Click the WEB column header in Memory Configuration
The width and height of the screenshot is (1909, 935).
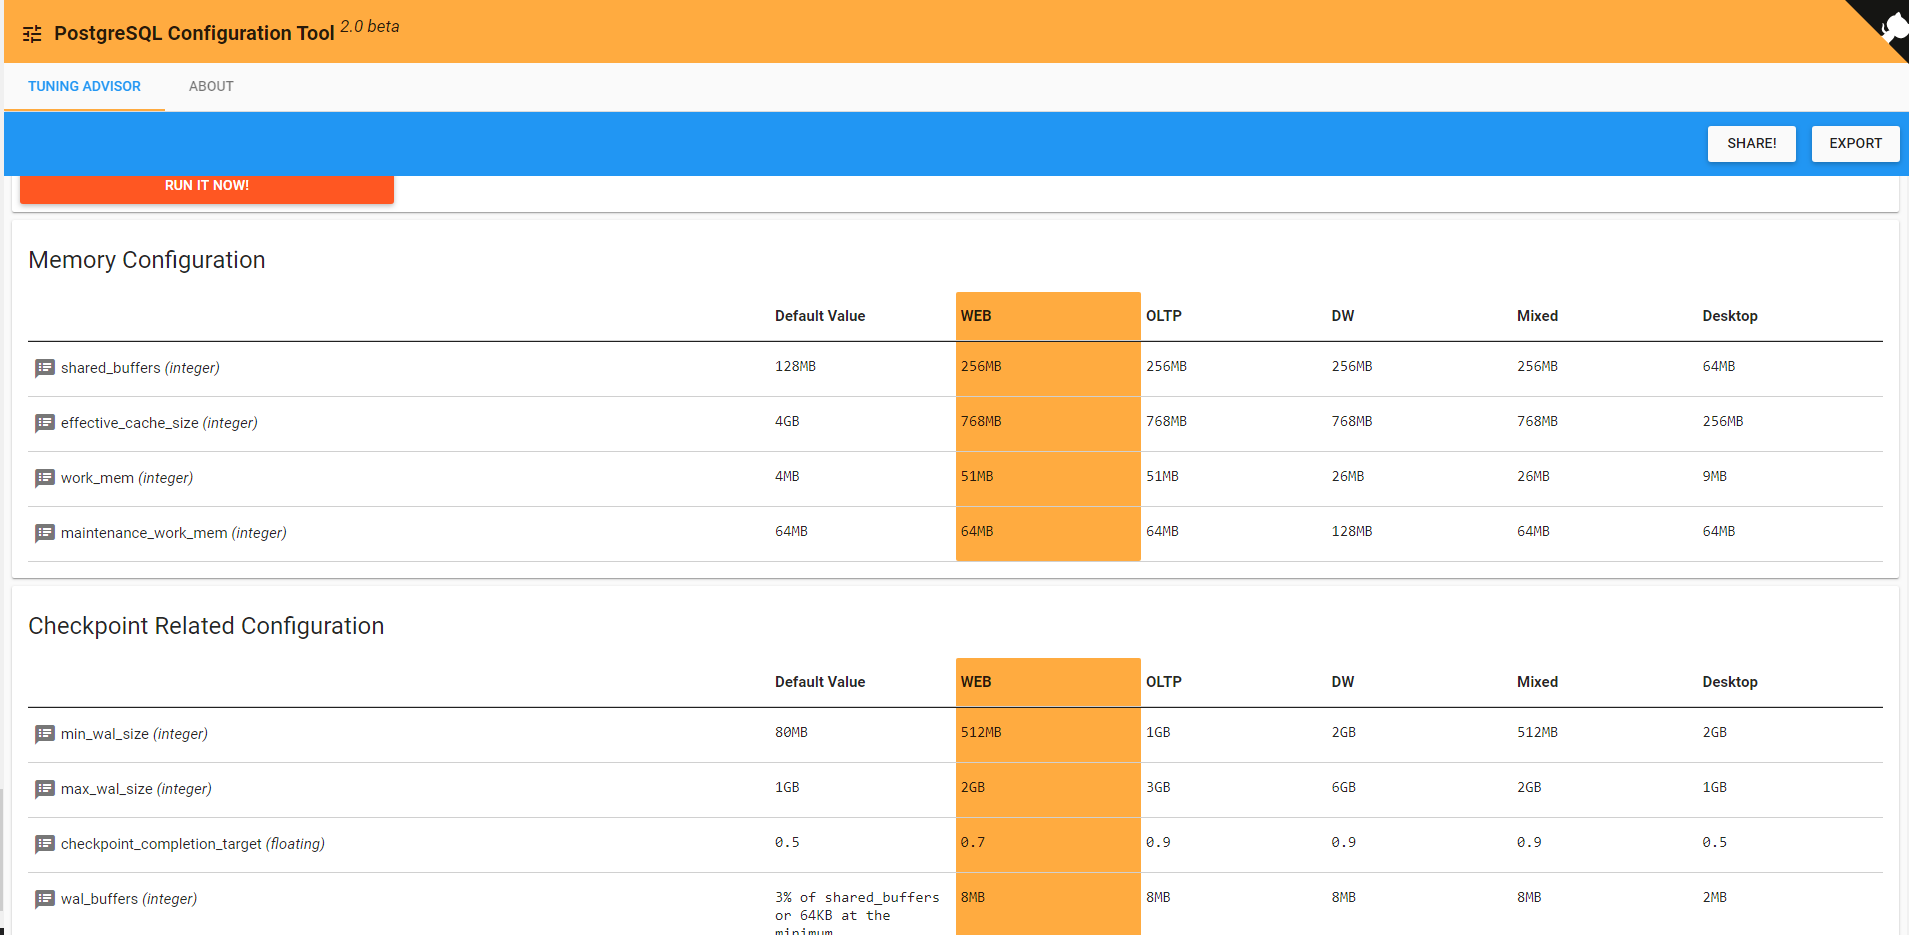pos(976,316)
